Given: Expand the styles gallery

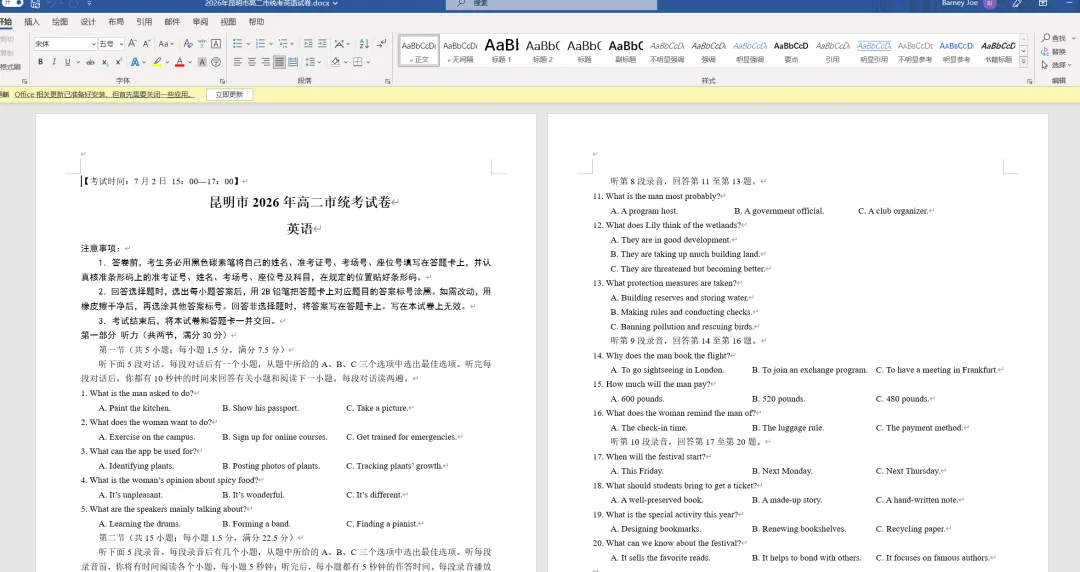Looking at the screenshot, I should click(x=1024, y=62).
